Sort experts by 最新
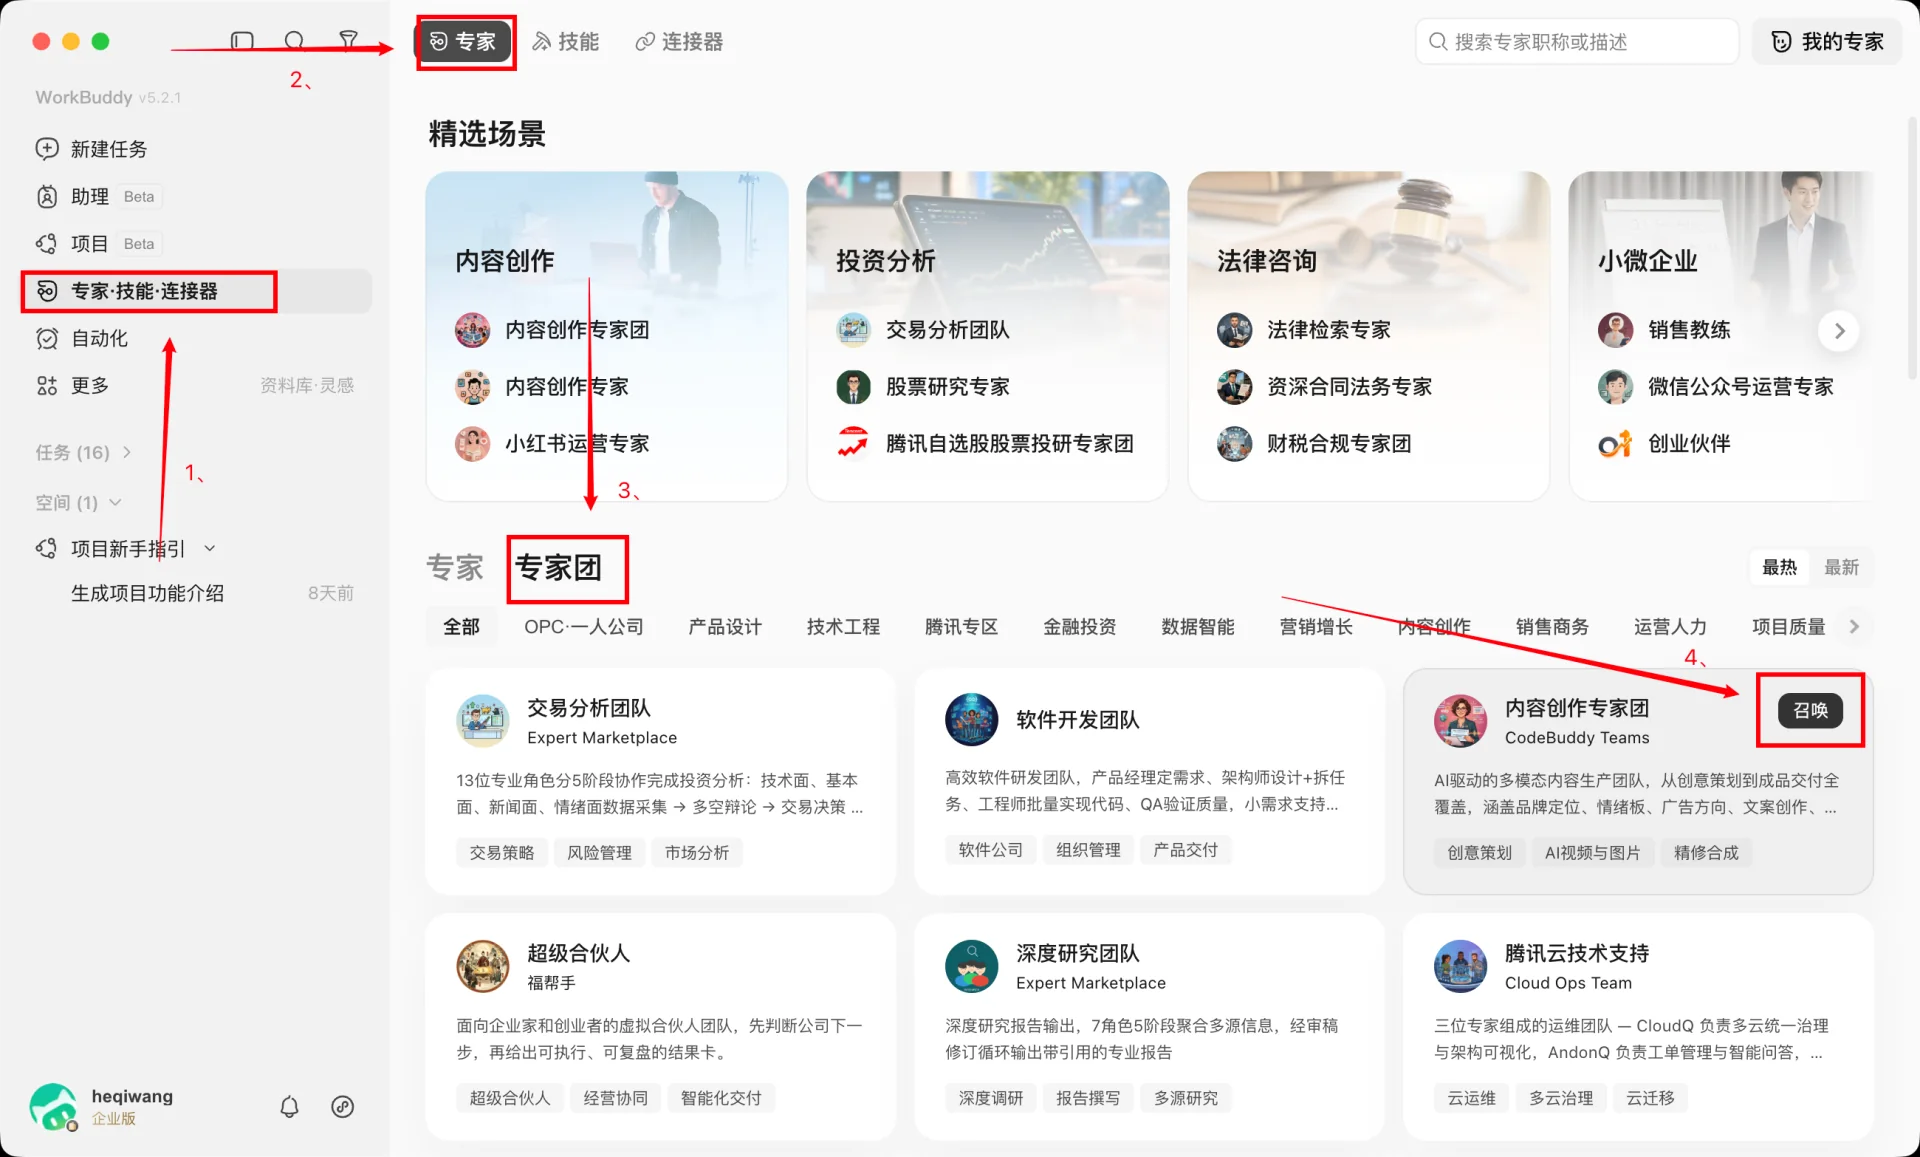Viewport: 1920px width, 1157px height. [x=1841, y=567]
